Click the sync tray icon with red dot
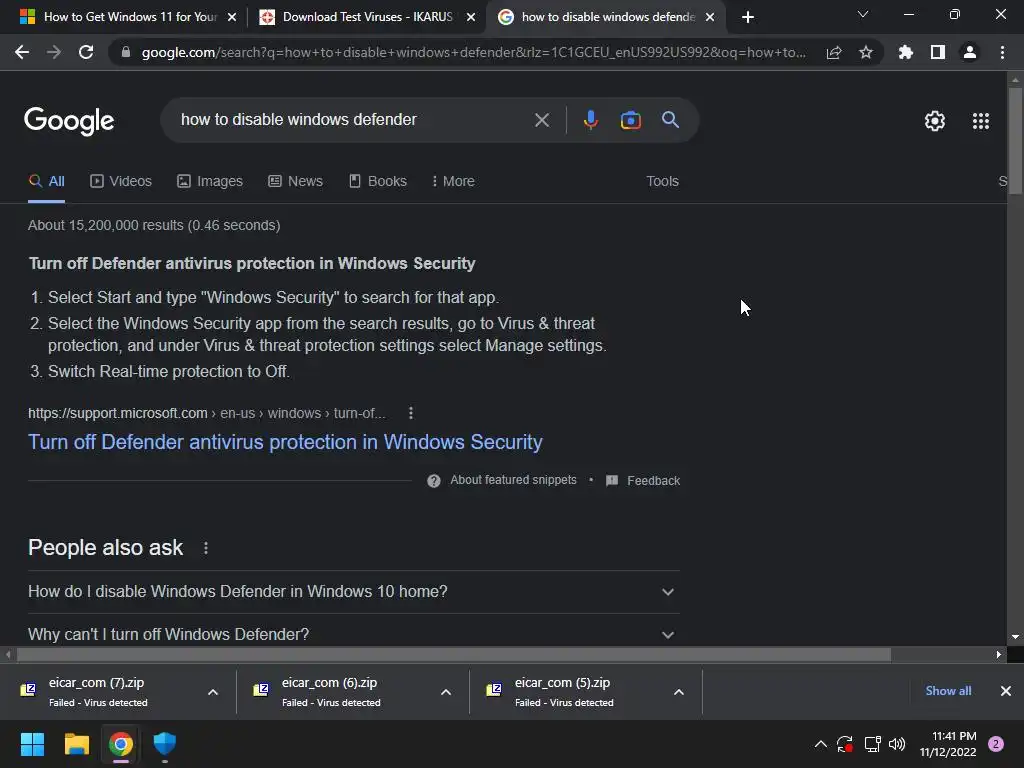Viewport: 1024px width, 768px height. pyautogui.click(x=844, y=744)
